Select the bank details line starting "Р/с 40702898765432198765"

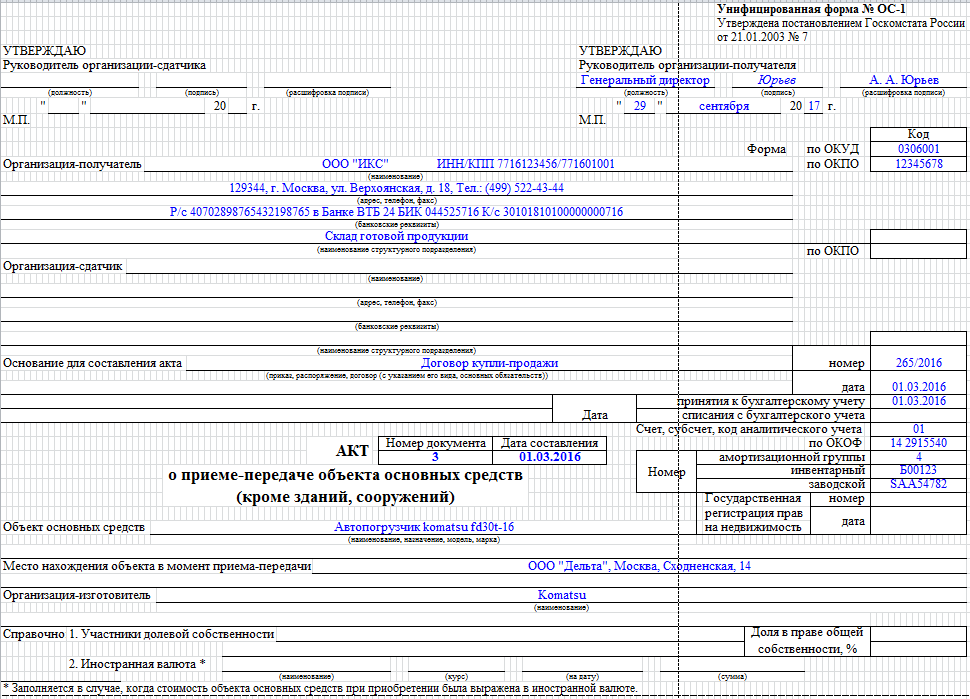point(397,212)
